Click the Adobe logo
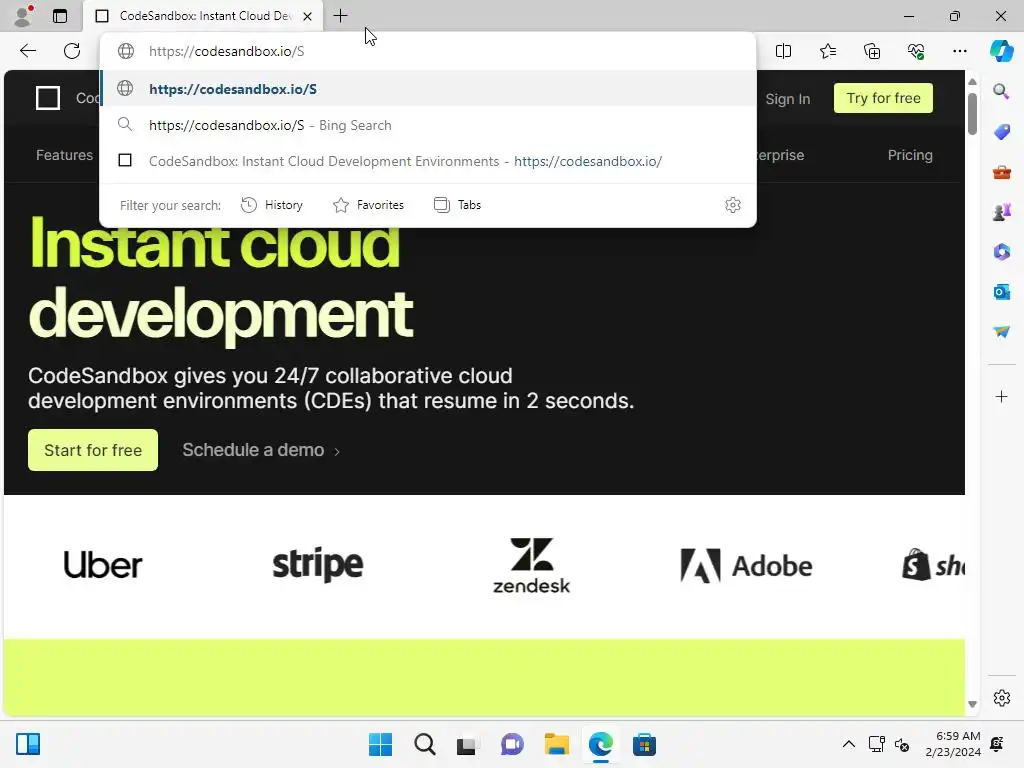1024x768 pixels. 746,566
